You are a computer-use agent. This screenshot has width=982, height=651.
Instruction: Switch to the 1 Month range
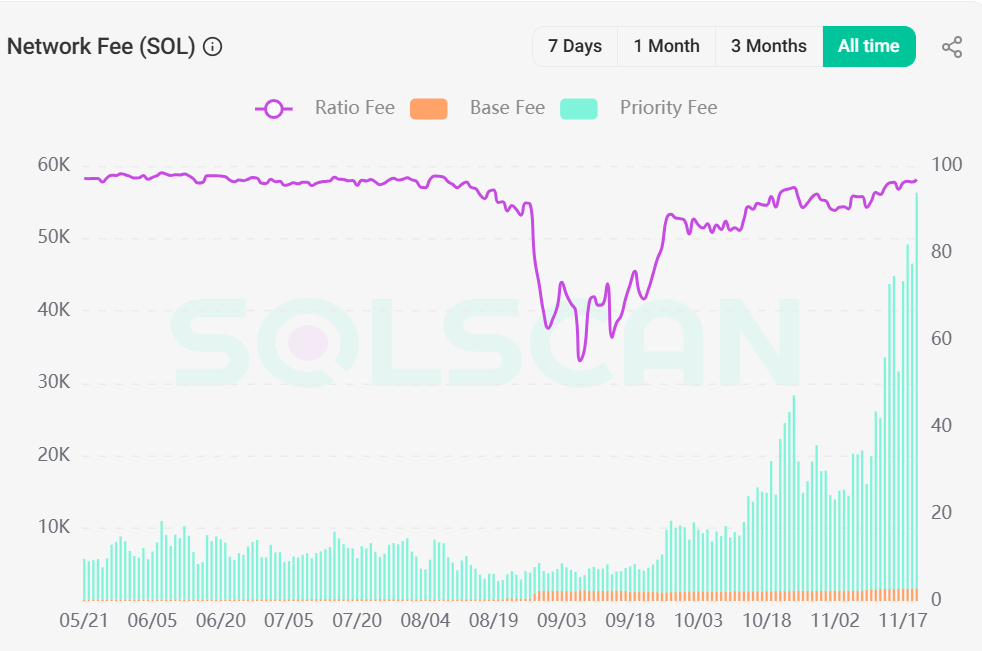tap(666, 46)
